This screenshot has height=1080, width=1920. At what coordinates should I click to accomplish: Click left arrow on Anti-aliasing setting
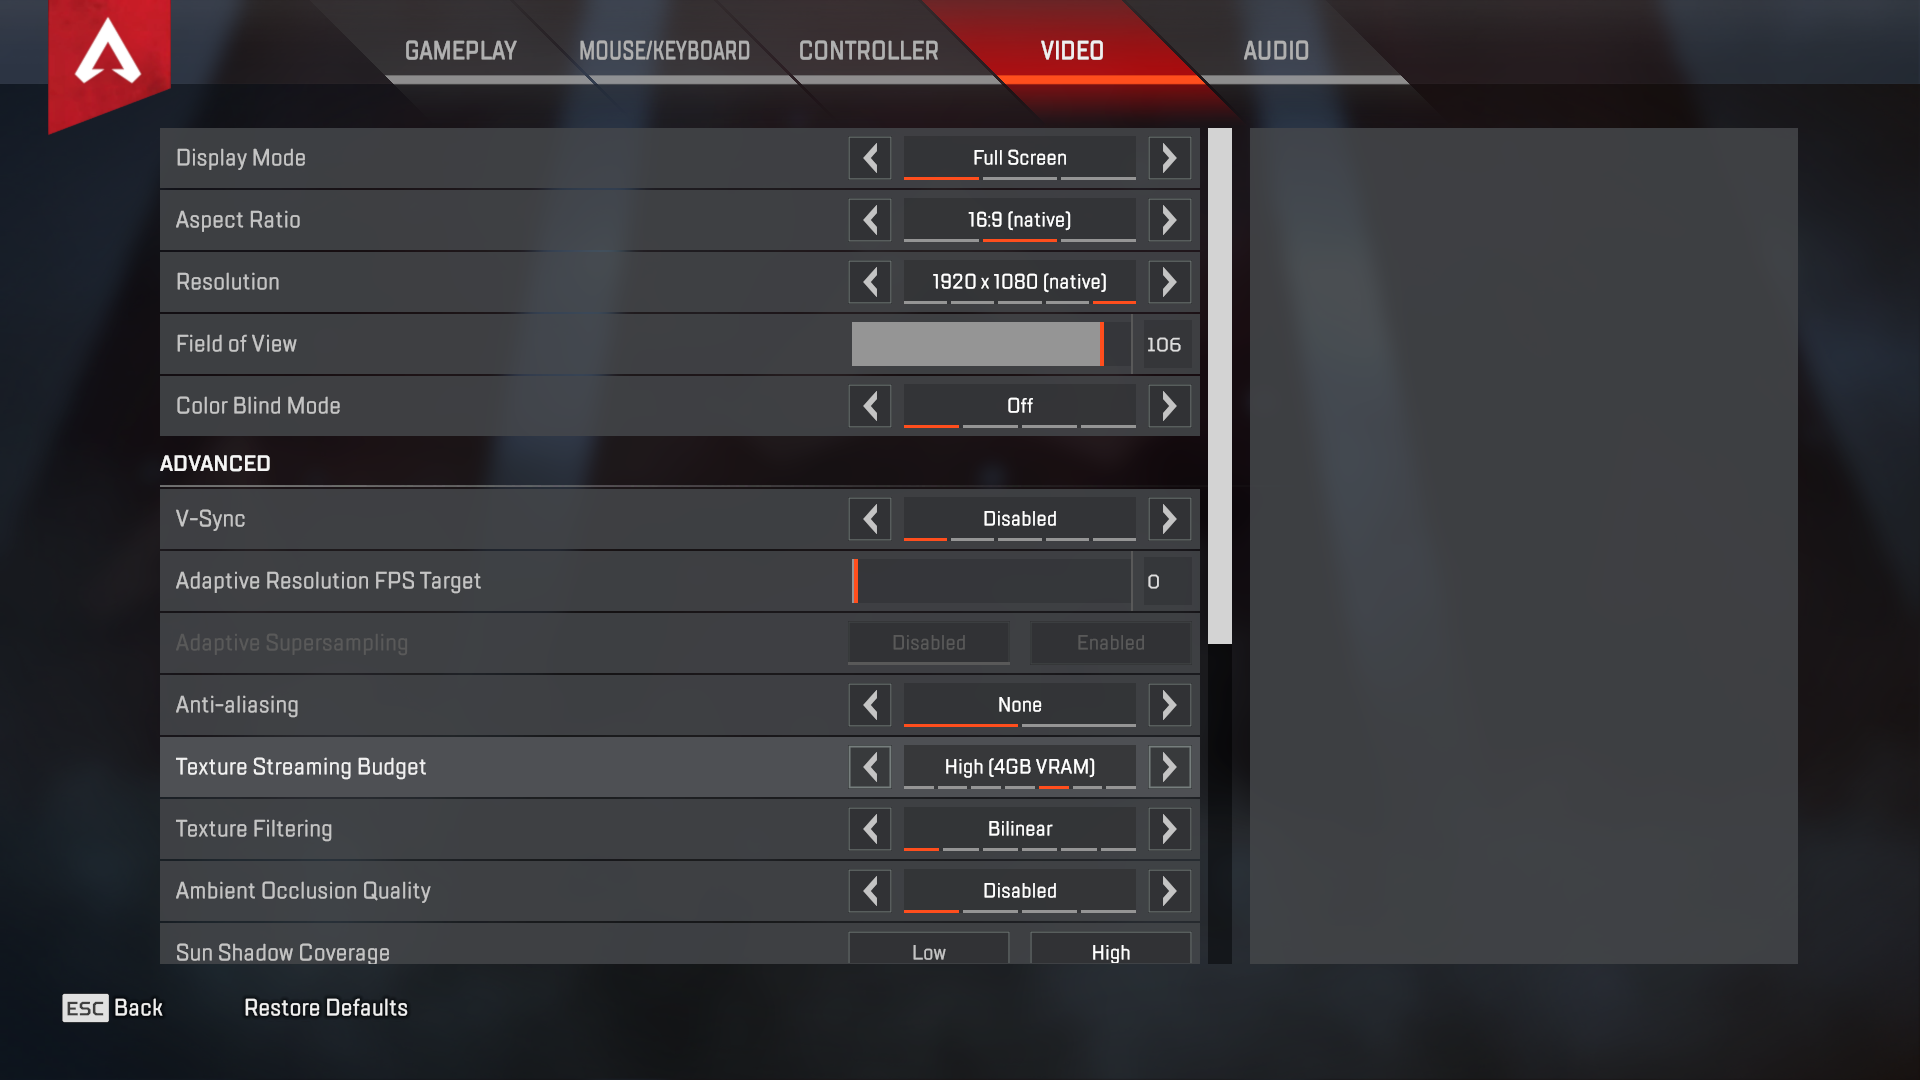point(869,704)
